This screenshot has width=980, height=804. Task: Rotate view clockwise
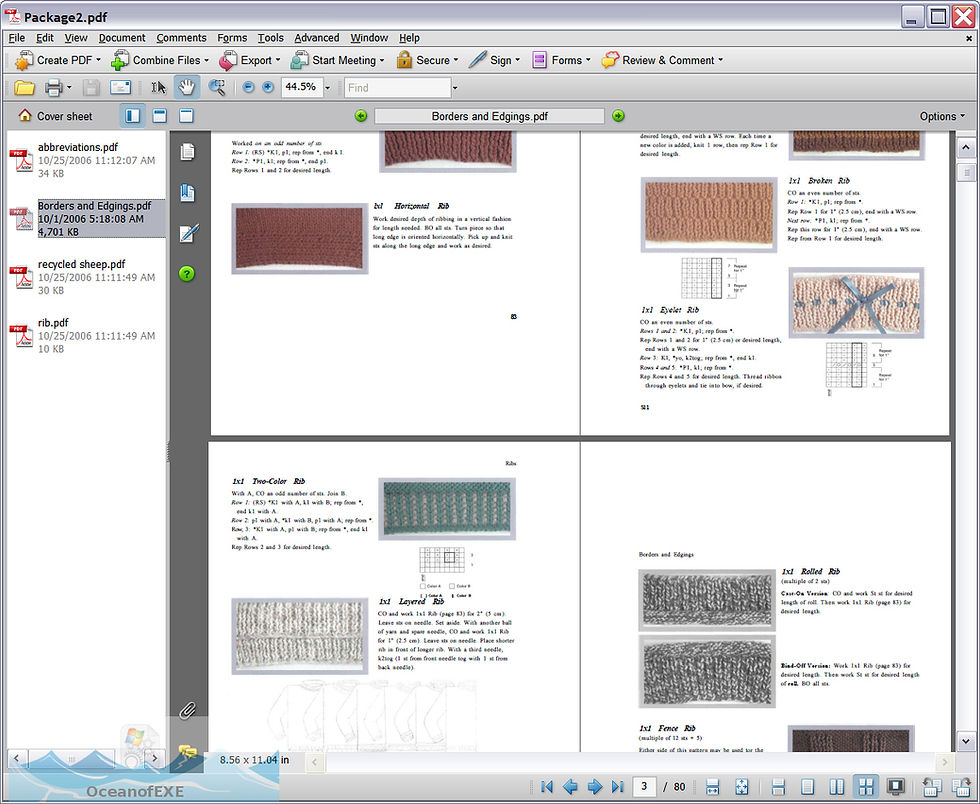(x=961, y=787)
